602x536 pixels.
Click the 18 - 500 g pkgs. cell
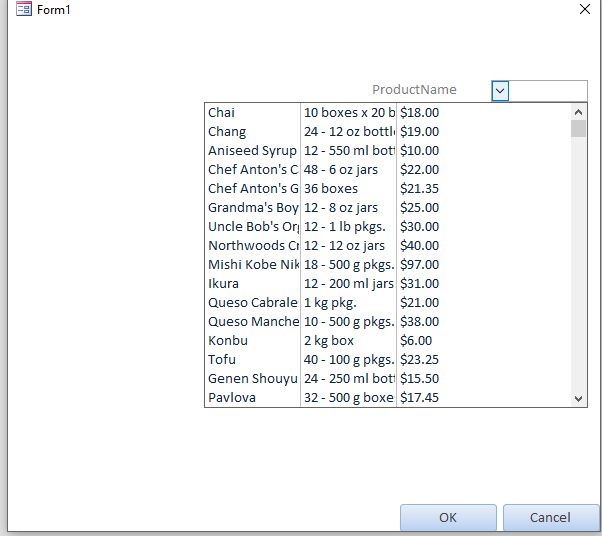click(x=349, y=265)
